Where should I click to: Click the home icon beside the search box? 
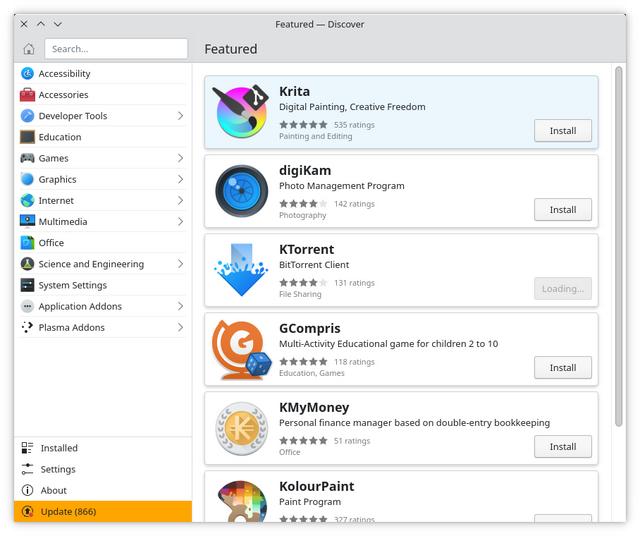click(x=29, y=49)
